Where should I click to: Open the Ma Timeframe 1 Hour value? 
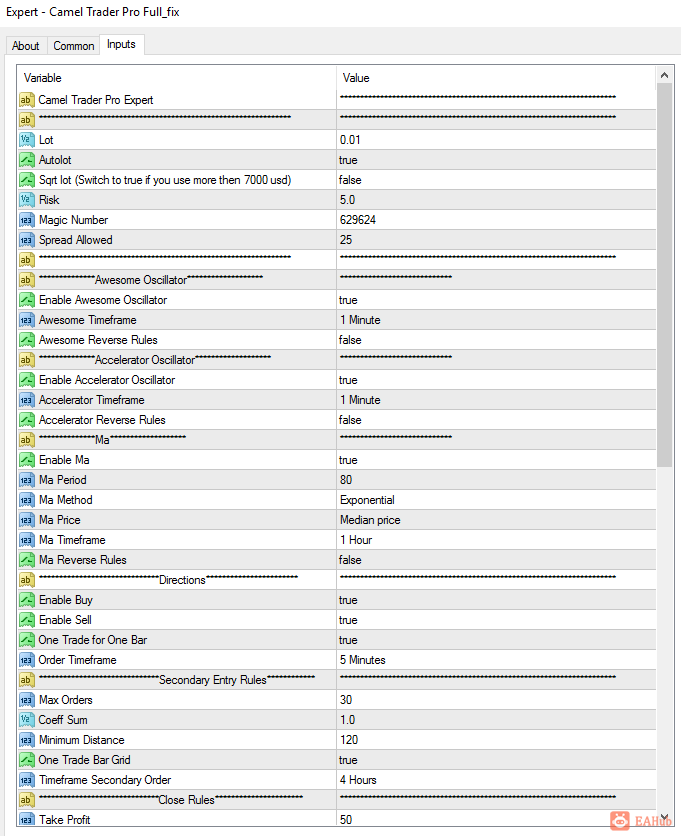[x=496, y=540]
